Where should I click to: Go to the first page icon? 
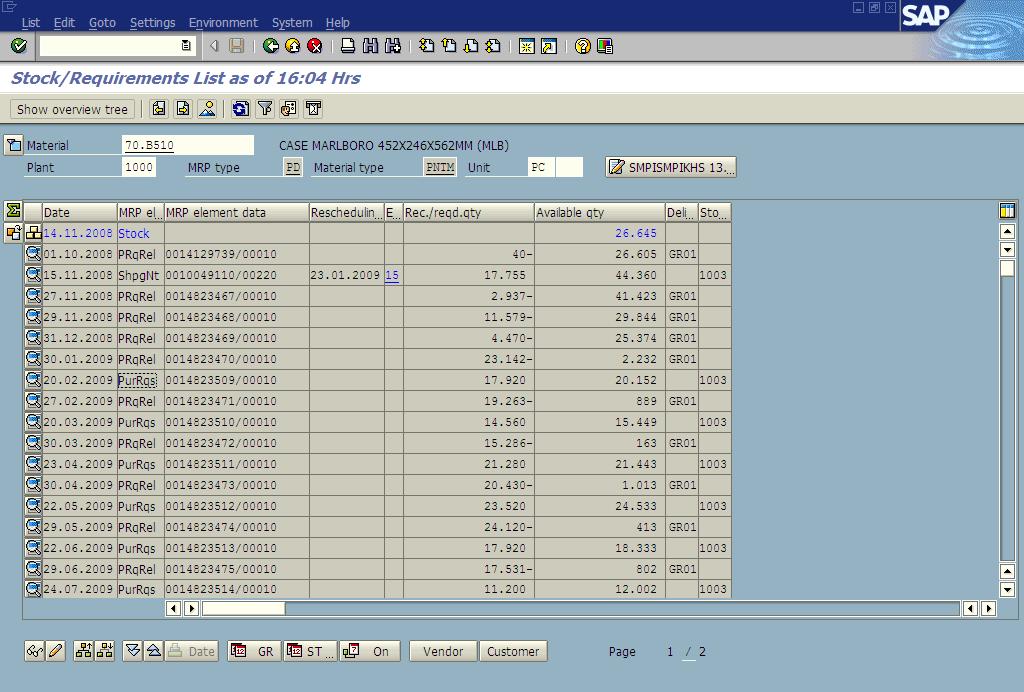coord(426,46)
